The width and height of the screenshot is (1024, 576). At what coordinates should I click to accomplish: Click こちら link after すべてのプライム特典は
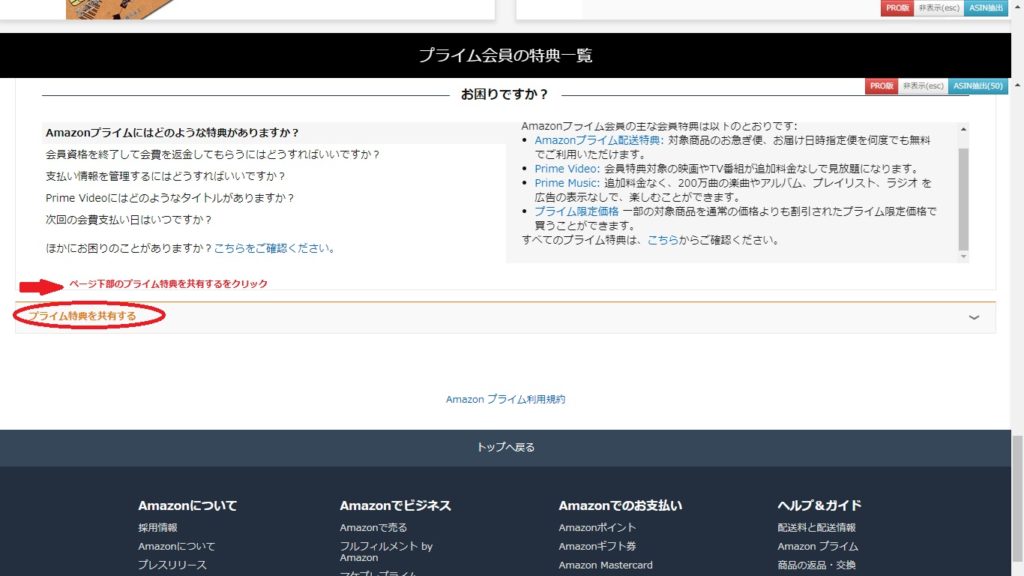tap(662, 240)
